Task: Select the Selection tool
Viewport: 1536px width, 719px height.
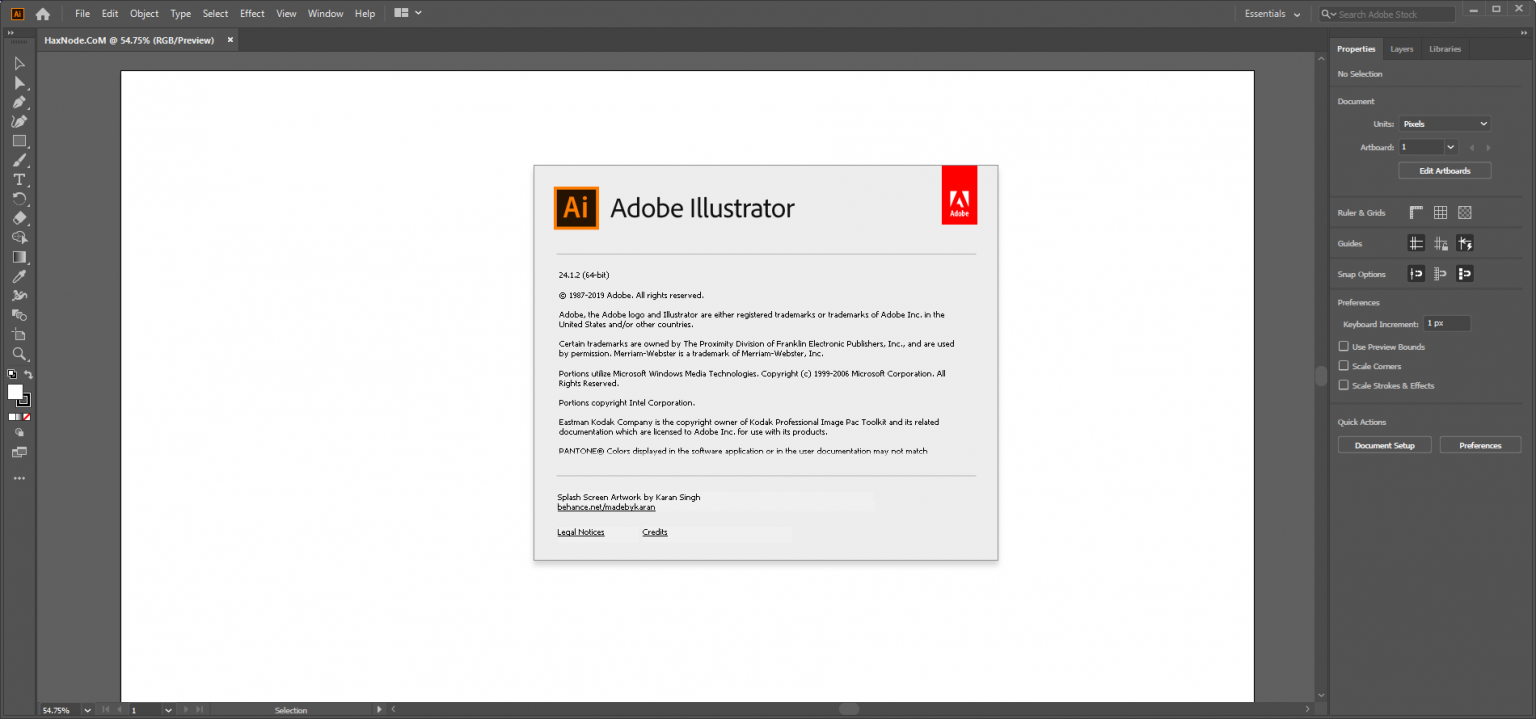Action: point(19,63)
